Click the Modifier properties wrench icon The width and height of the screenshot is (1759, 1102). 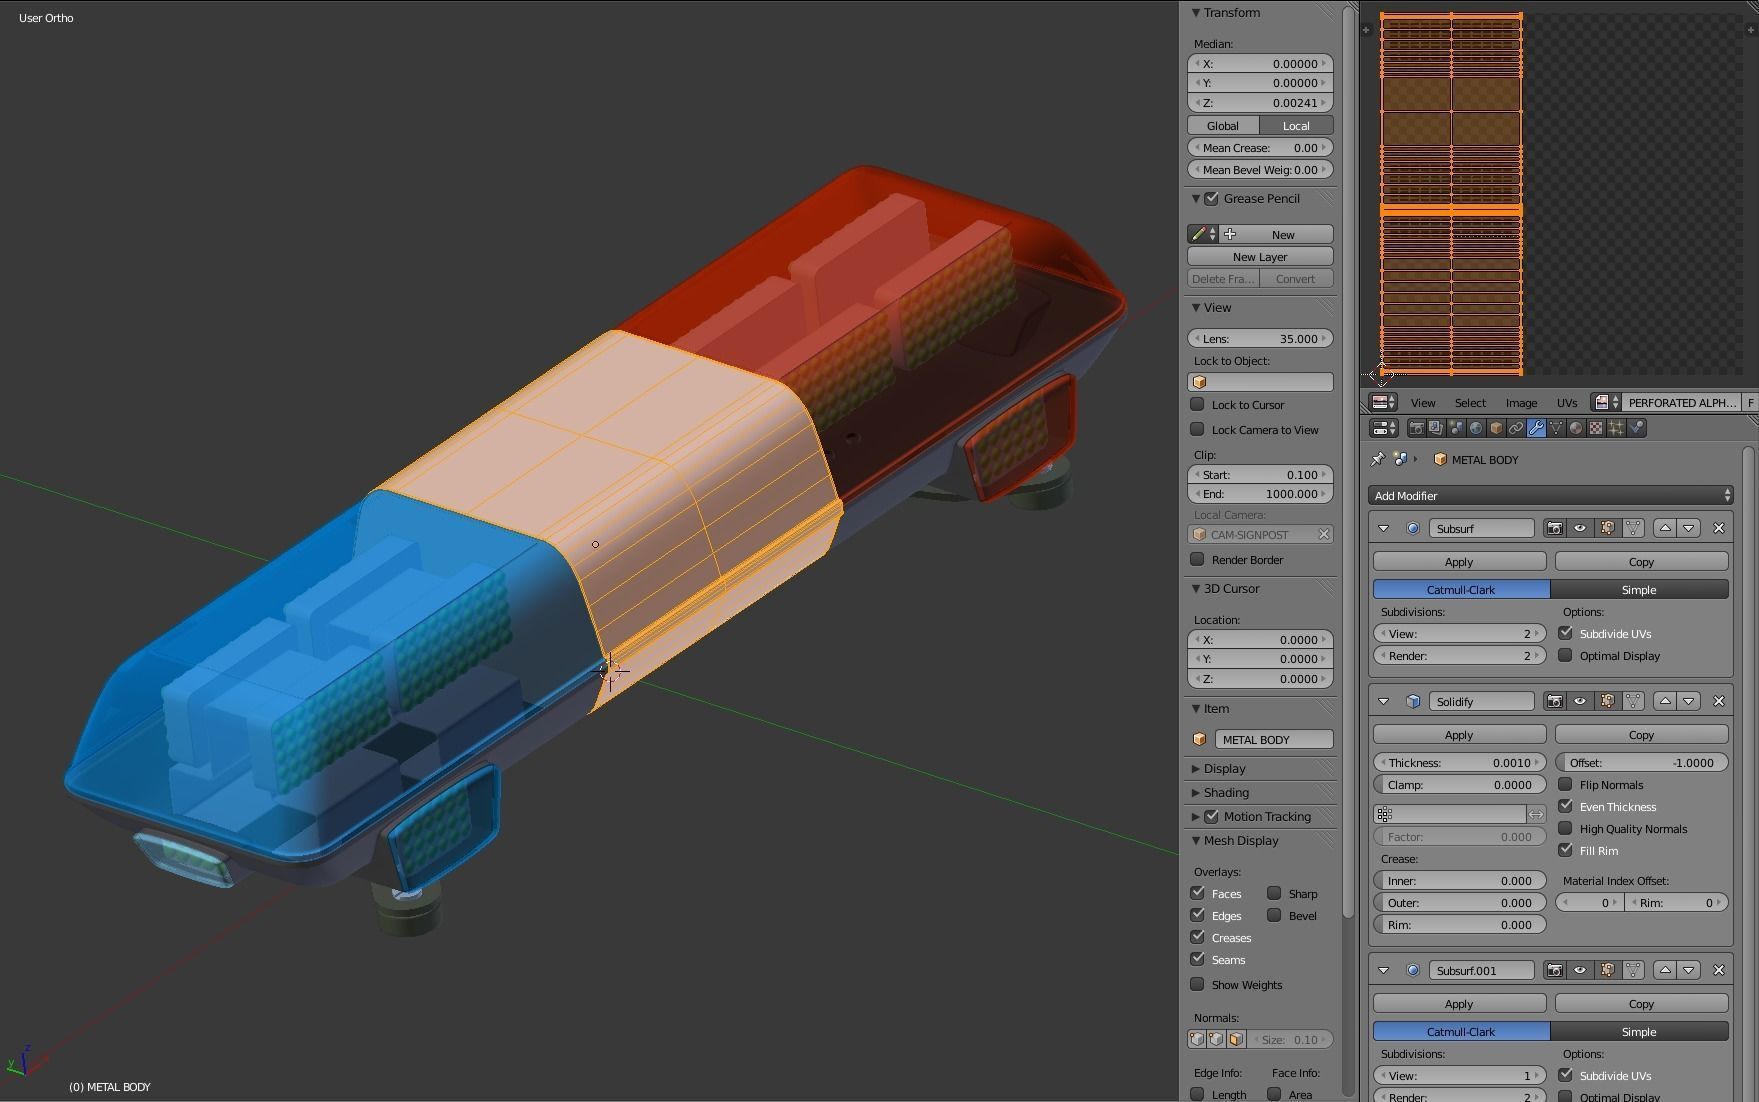pos(1537,428)
